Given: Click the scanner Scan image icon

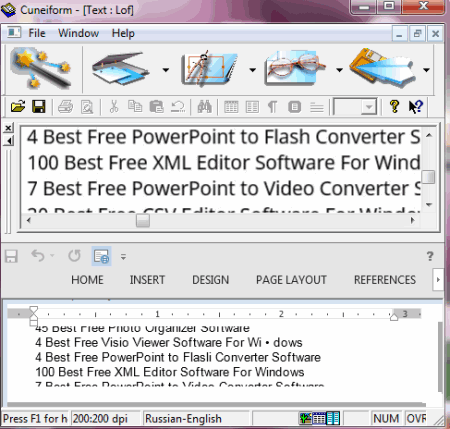Looking at the screenshot, I should point(120,69).
